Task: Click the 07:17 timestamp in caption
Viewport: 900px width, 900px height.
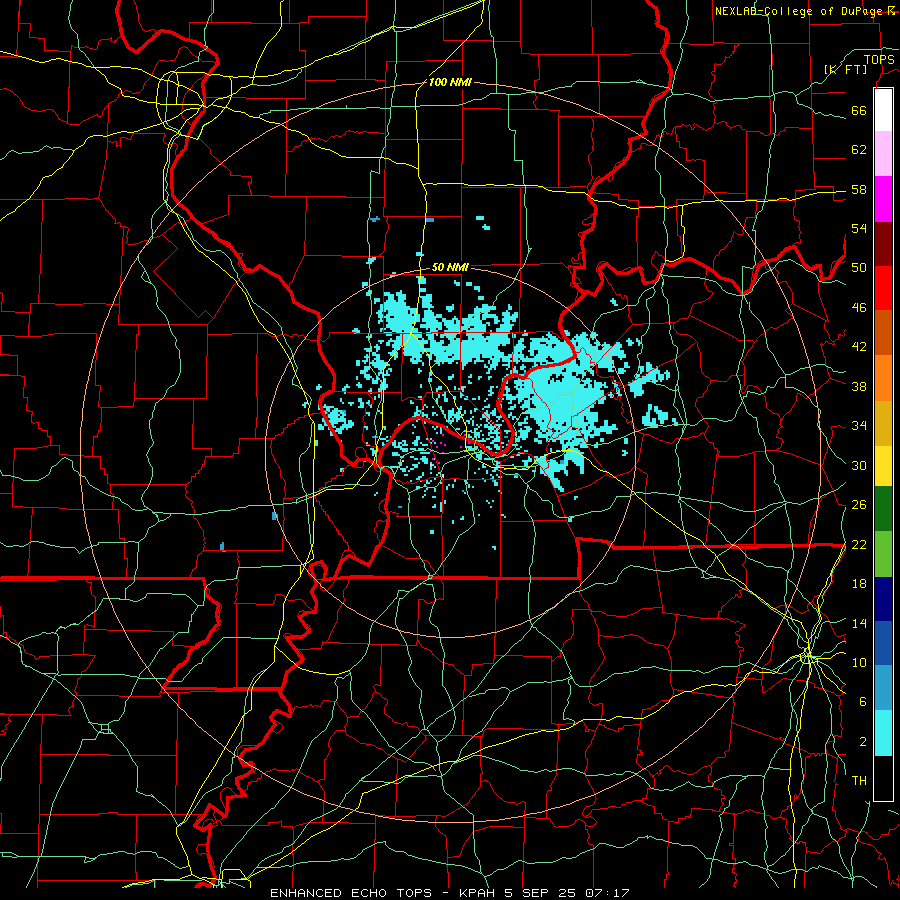Action: 607,893
